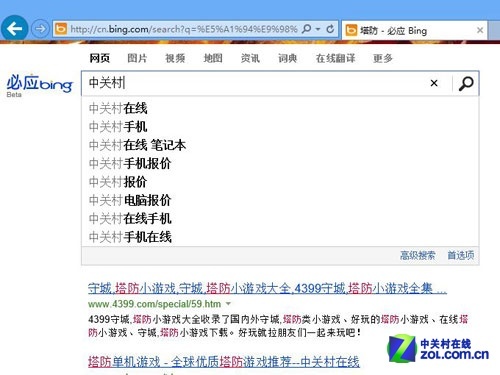This screenshot has height=375, width=500.
Task: Select suggestion 中关村手机在线
Action: (x=280, y=237)
